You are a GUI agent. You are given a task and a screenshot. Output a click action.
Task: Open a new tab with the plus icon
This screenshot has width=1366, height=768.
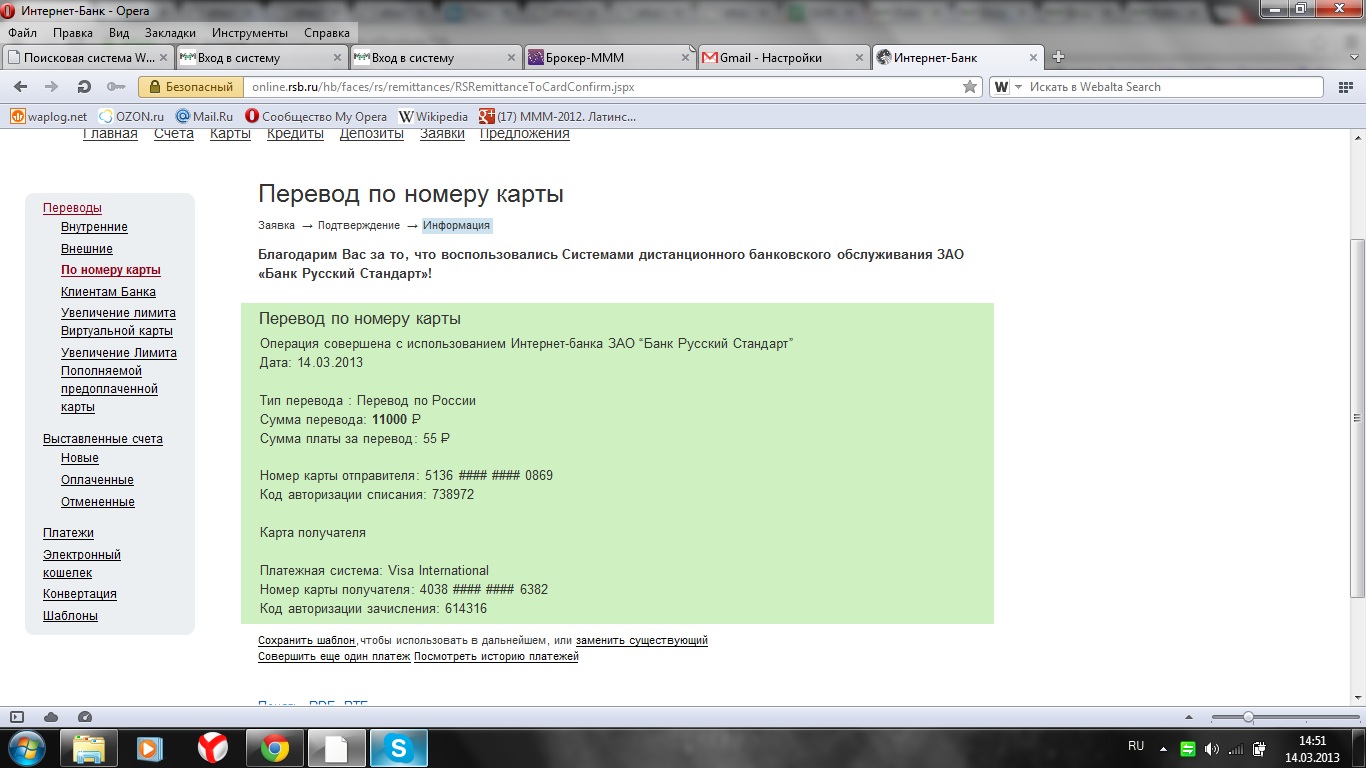pos(1059,57)
